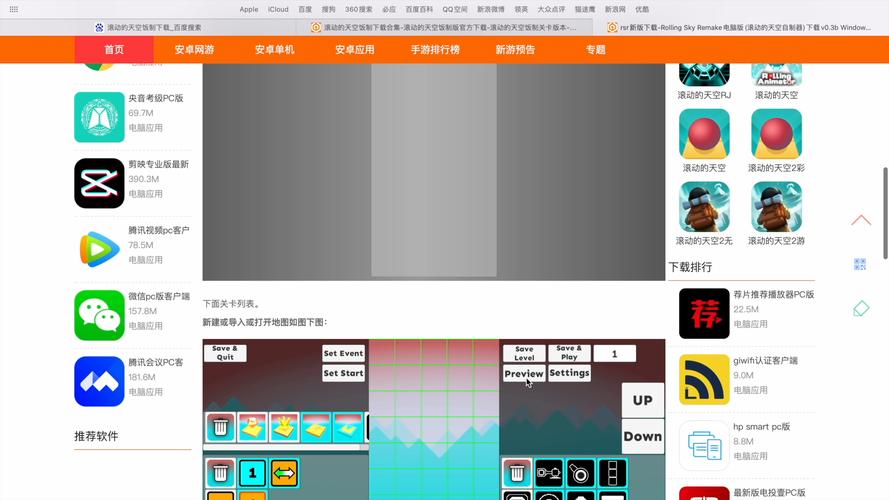This screenshot has width=889, height=500.
Task: Click the 滚动的天空RJ game icon
Action: pos(704,75)
